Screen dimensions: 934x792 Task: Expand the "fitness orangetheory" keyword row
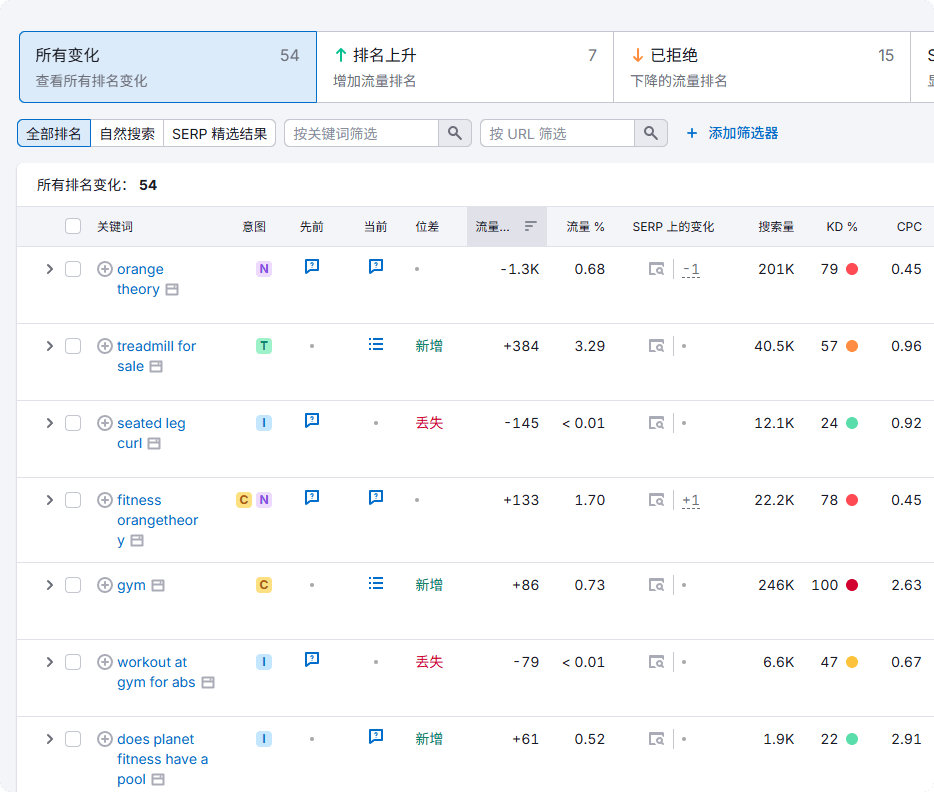(49, 499)
